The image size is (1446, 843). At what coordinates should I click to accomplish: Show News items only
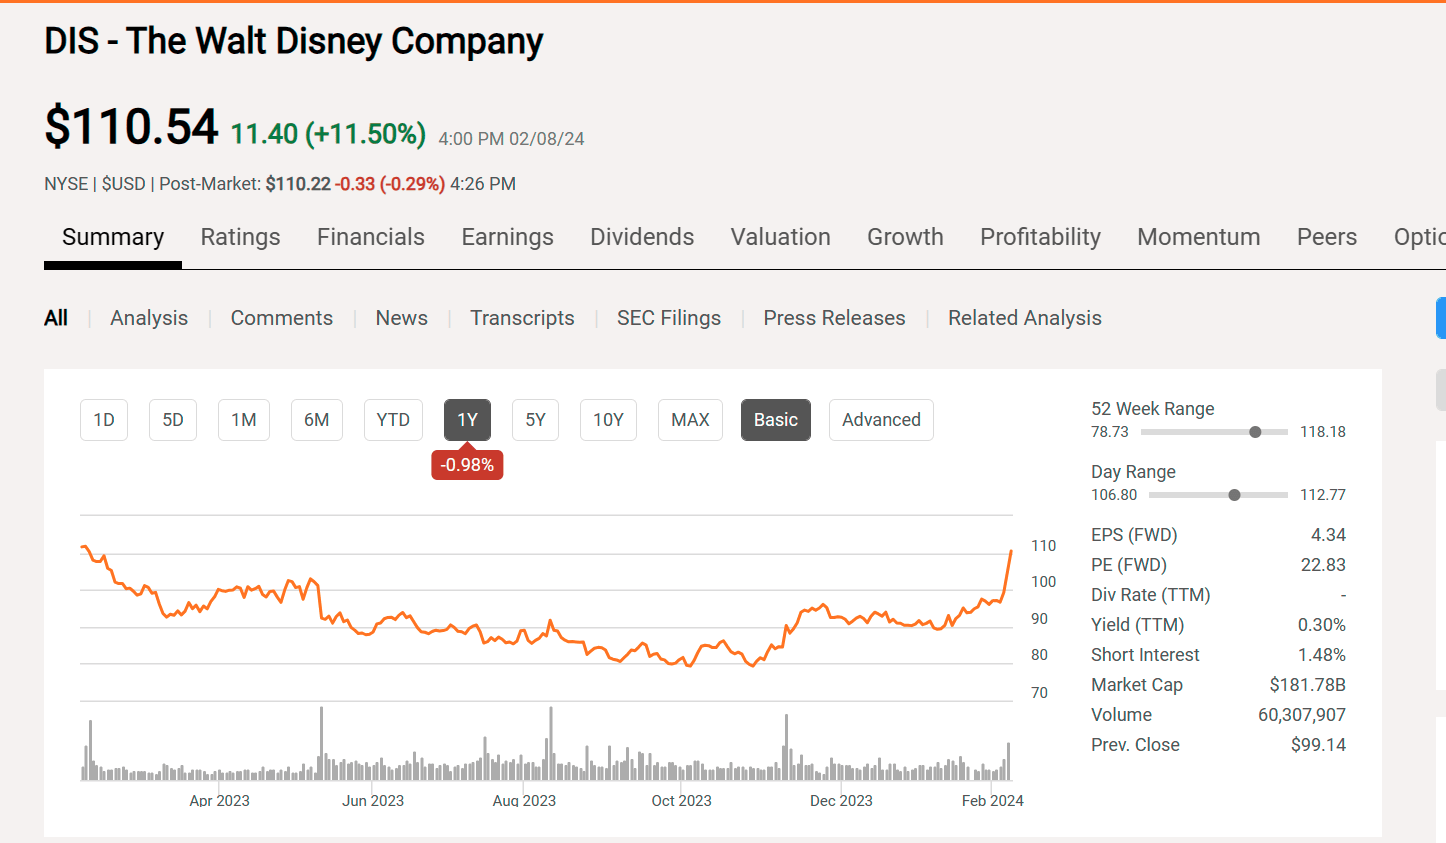pyautogui.click(x=401, y=318)
